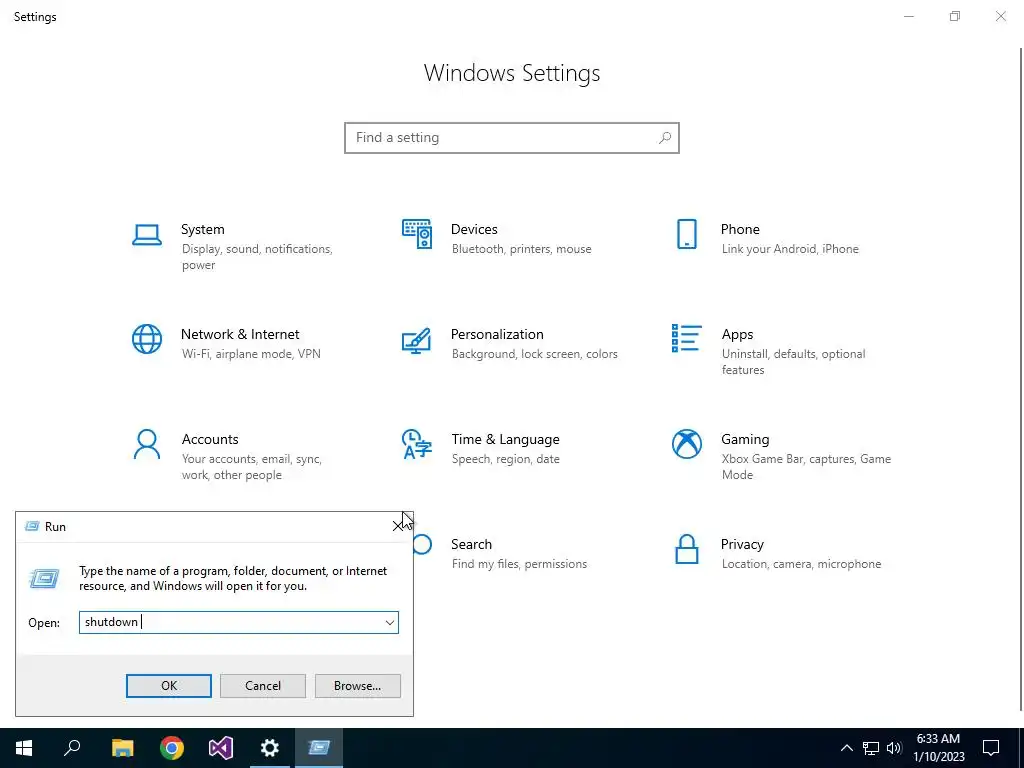
Task: Open the Time & Language icon
Action: tap(417, 444)
